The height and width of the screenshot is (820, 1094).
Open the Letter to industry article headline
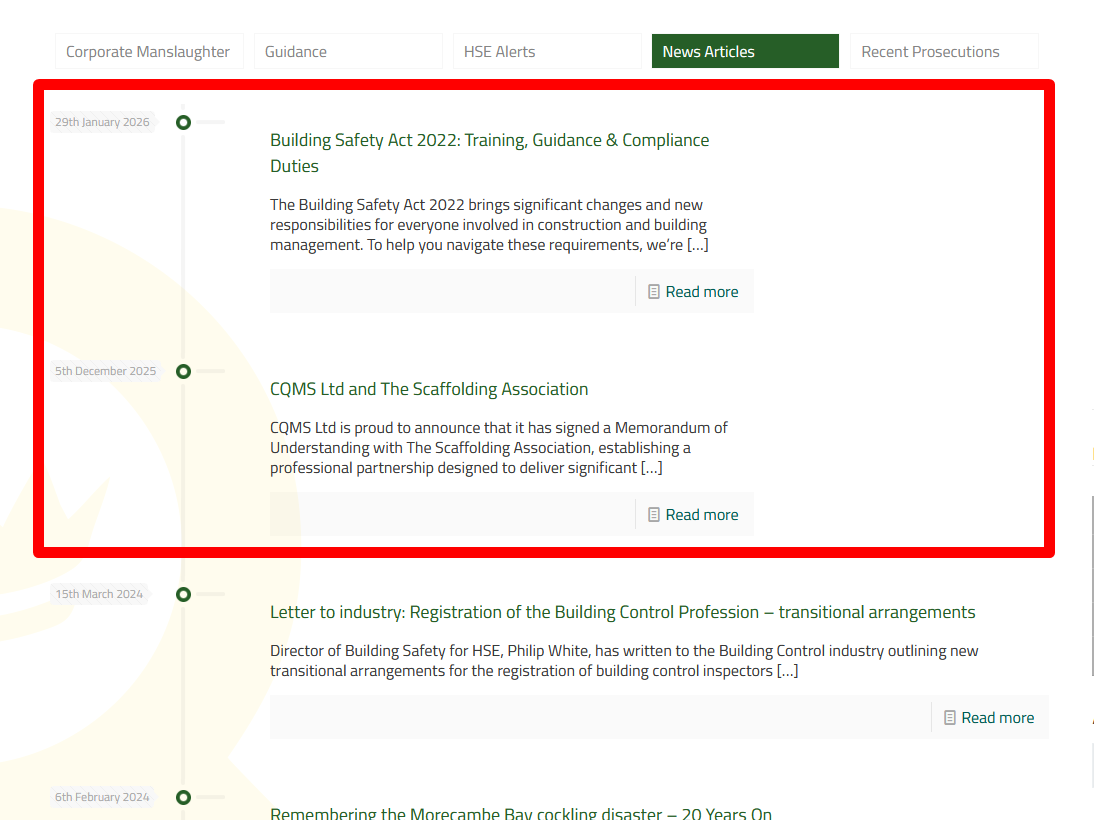(x=622, y=612)
